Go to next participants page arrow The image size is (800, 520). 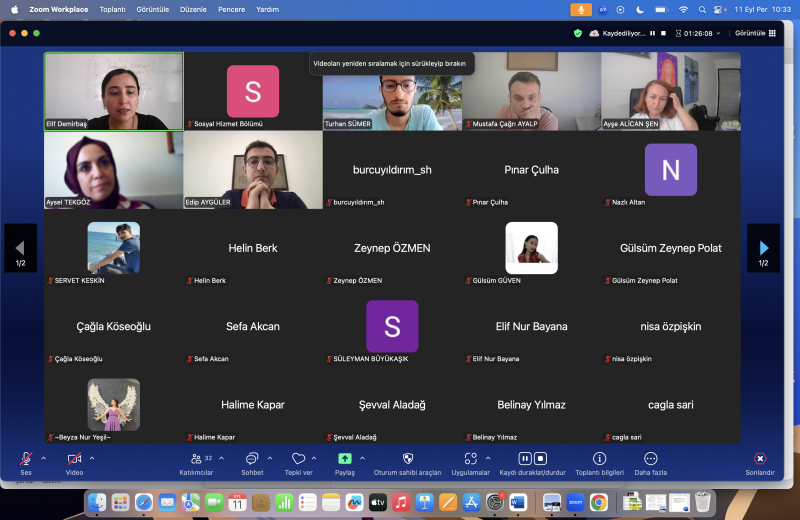point(763,248)
